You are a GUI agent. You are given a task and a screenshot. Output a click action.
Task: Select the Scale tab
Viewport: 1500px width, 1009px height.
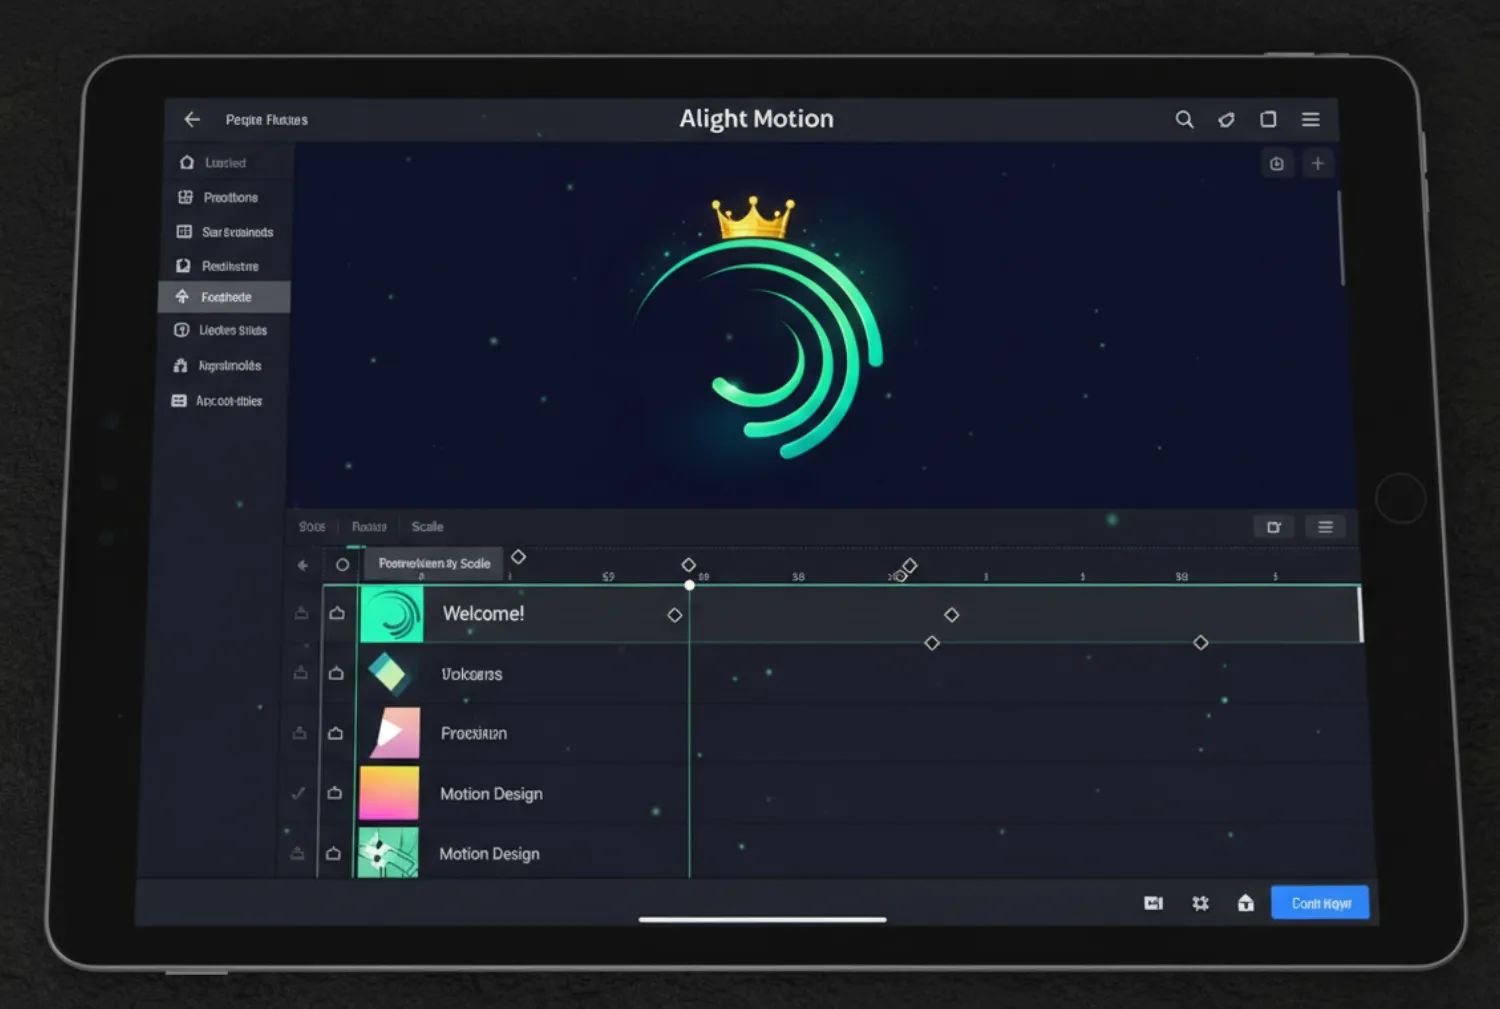[x=427, y=527]
